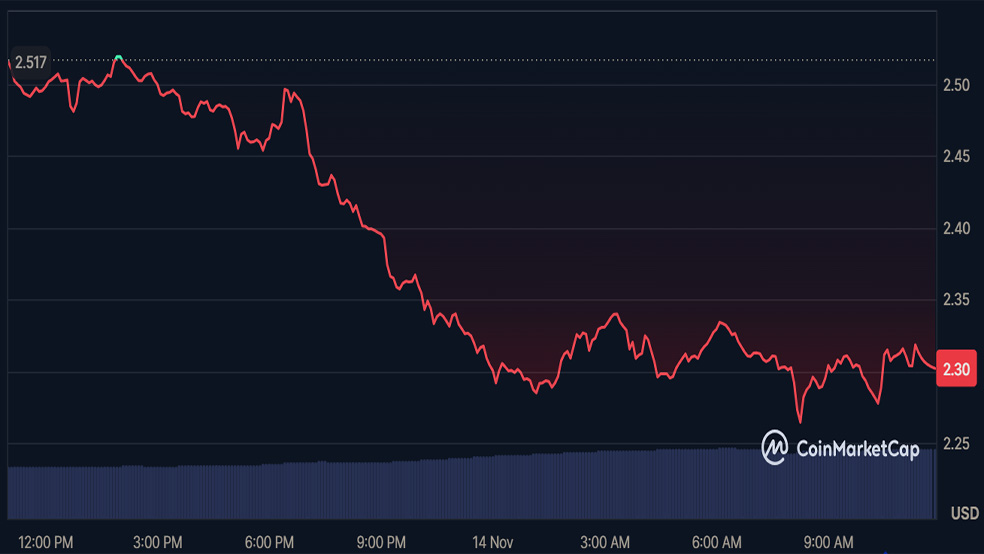
Task: Click the 14 Nov date axis label
Action: point(494,542)
